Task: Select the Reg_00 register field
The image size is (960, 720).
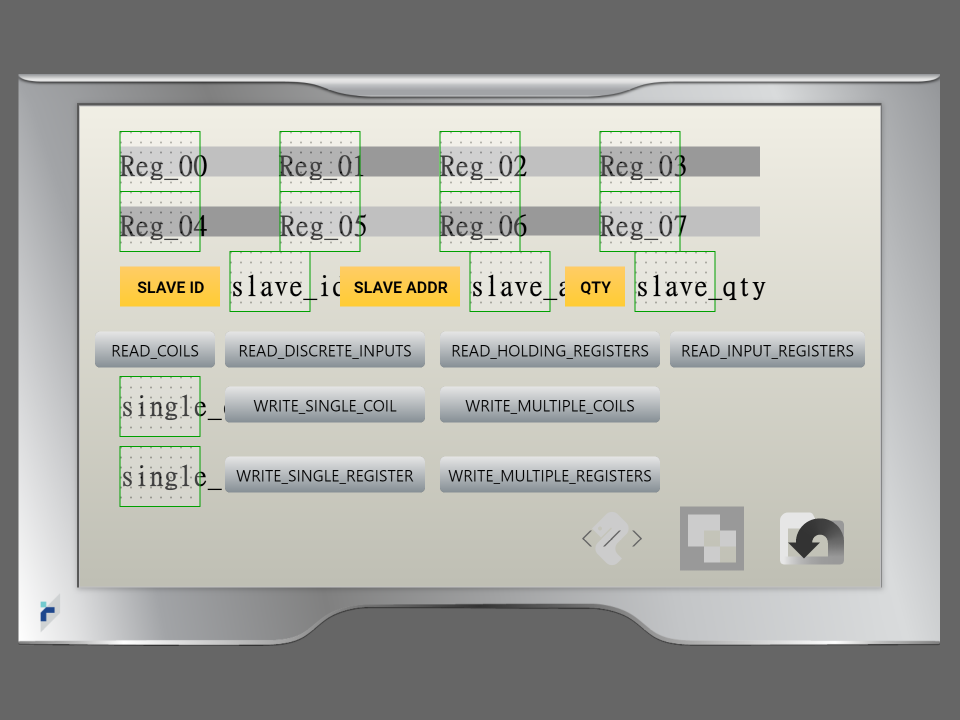Action: point(160,162)
